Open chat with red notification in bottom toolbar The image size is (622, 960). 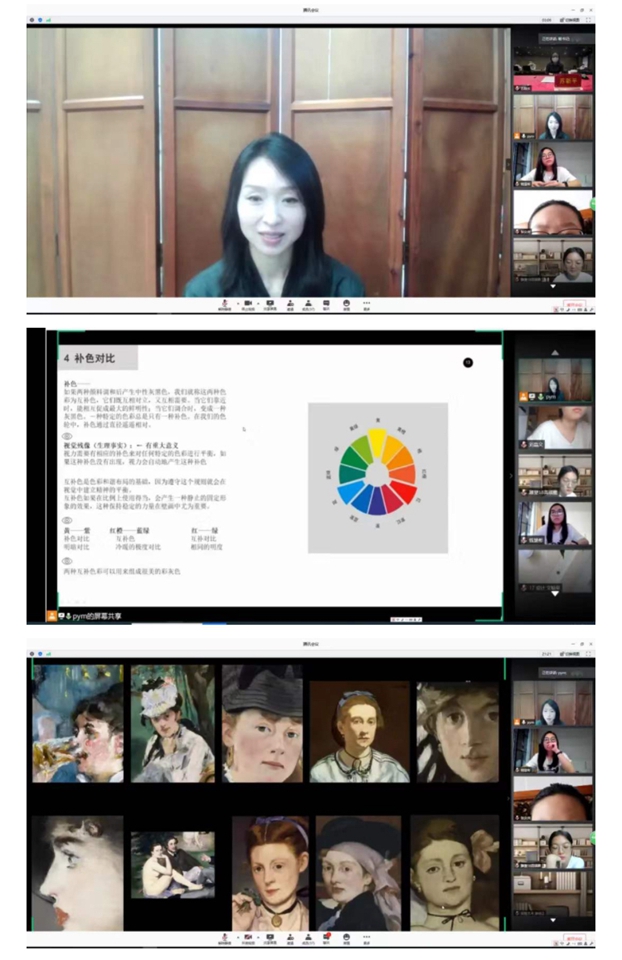[x=326, y=938]
